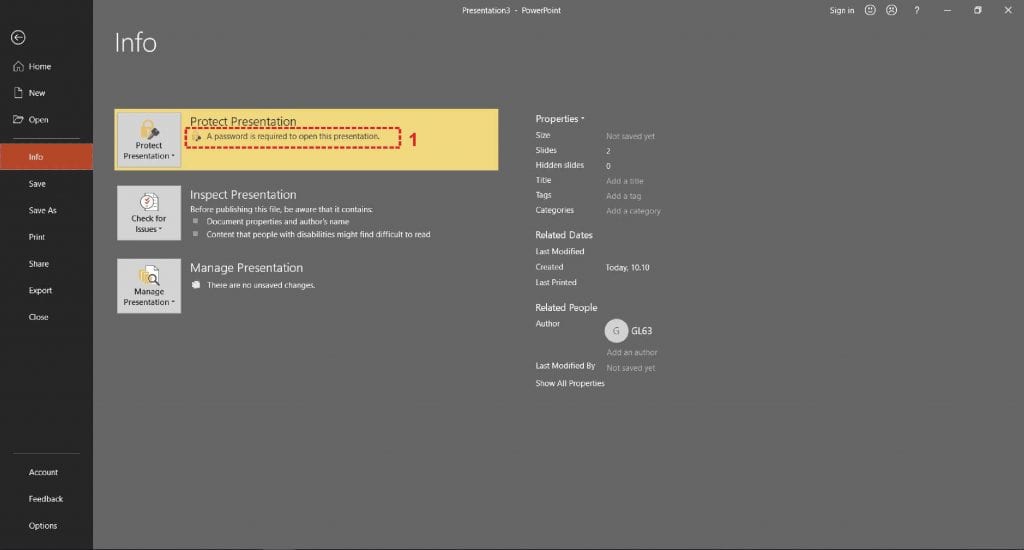Click the Related People heading
Viewport: 1024px width, 550px height.
tap(566, 308)
